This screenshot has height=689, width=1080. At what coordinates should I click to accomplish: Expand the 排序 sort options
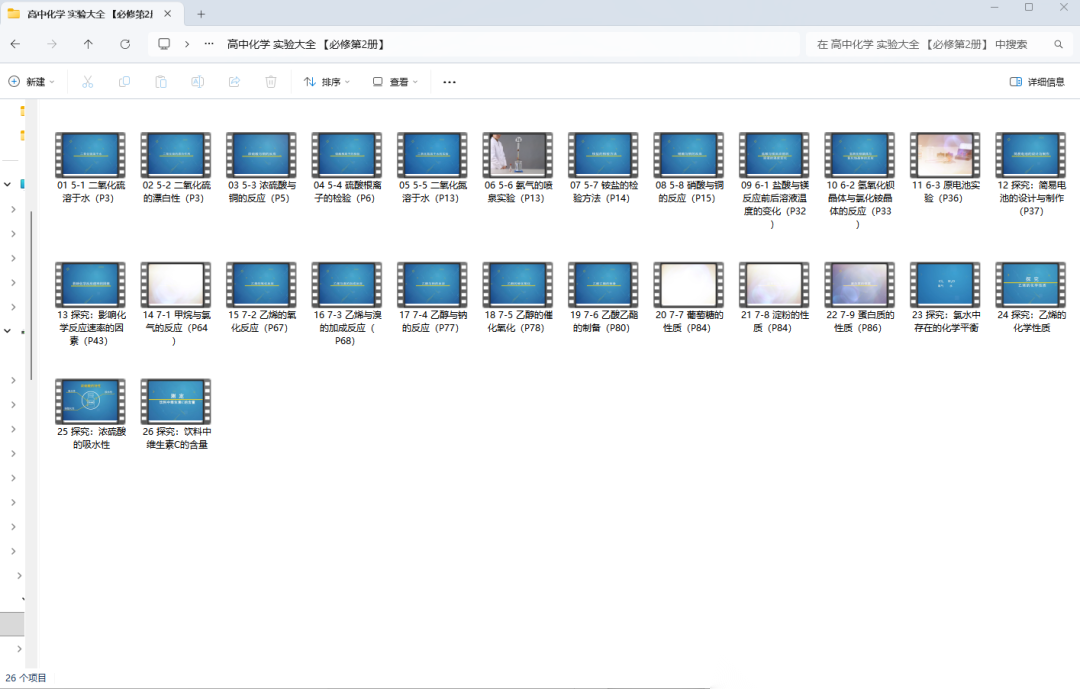pyautogui.click(x=327, y=82)
